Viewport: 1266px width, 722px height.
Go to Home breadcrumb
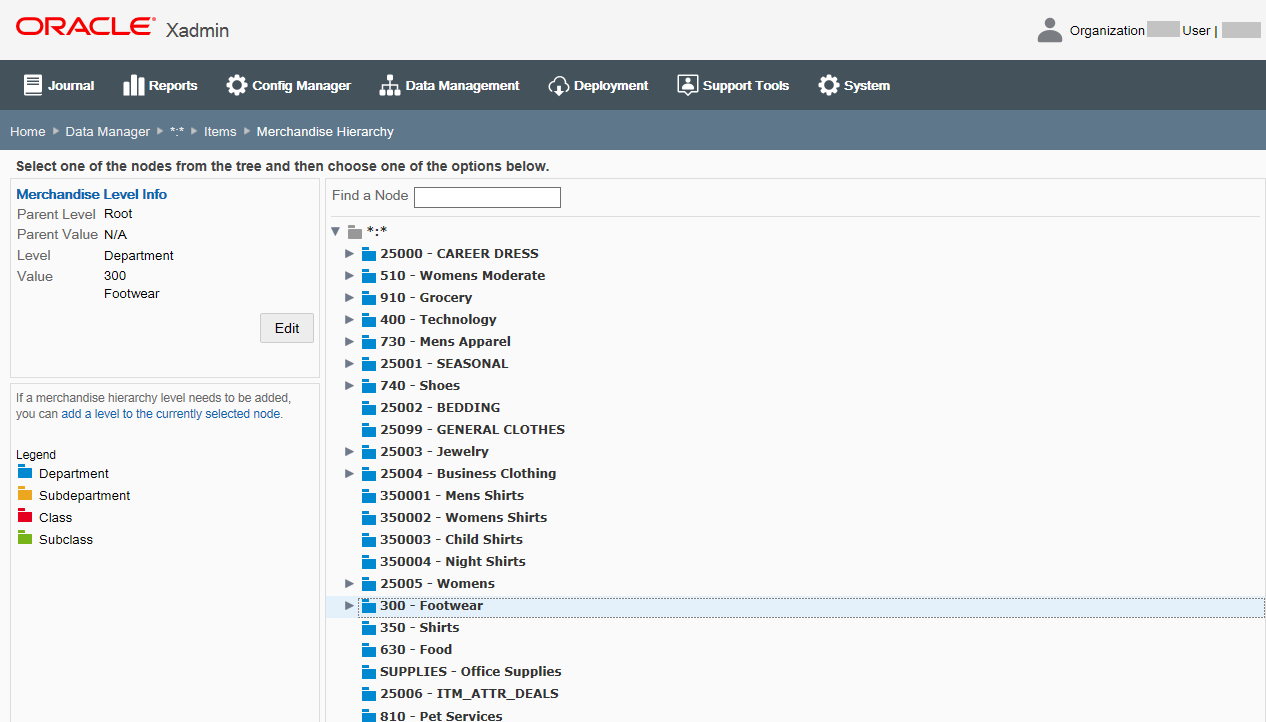(28, 131)
